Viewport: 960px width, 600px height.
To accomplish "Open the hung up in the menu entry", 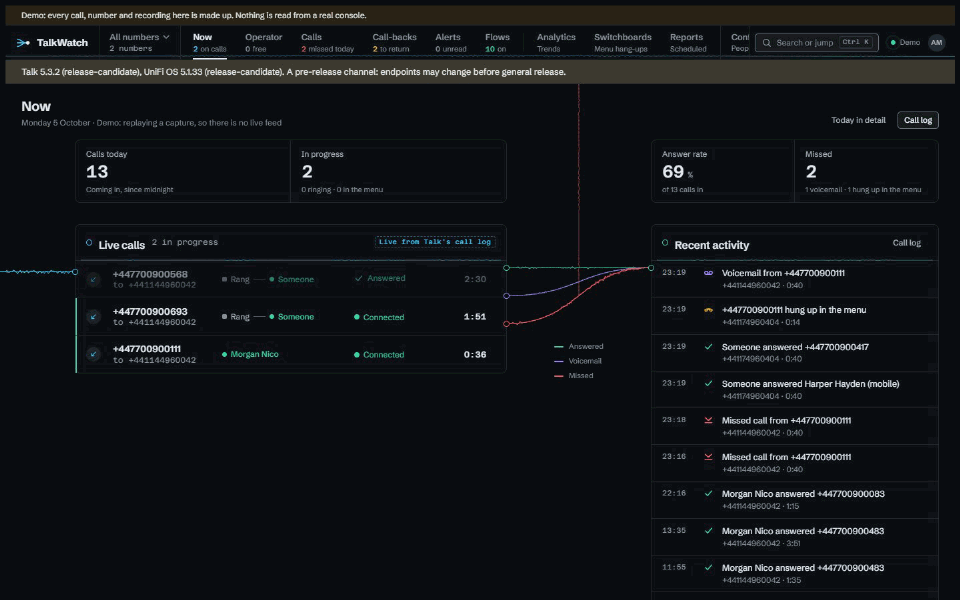I will [x=795, y=316].
